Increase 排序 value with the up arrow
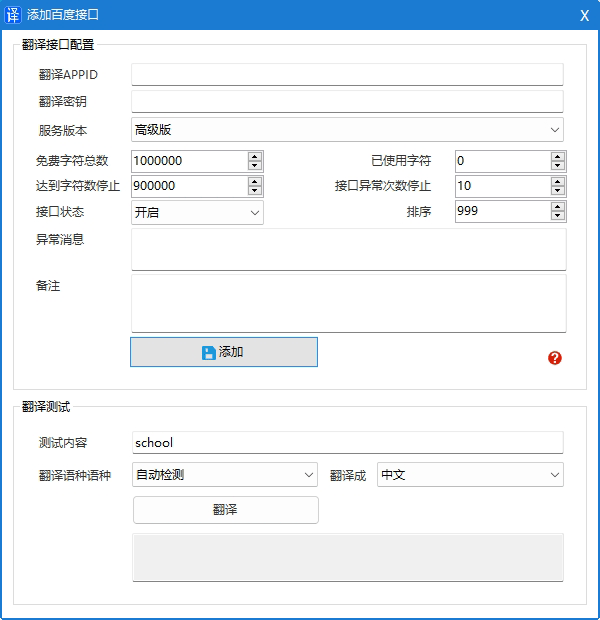Viewport: 600px width, 620px height. [558, 207]
